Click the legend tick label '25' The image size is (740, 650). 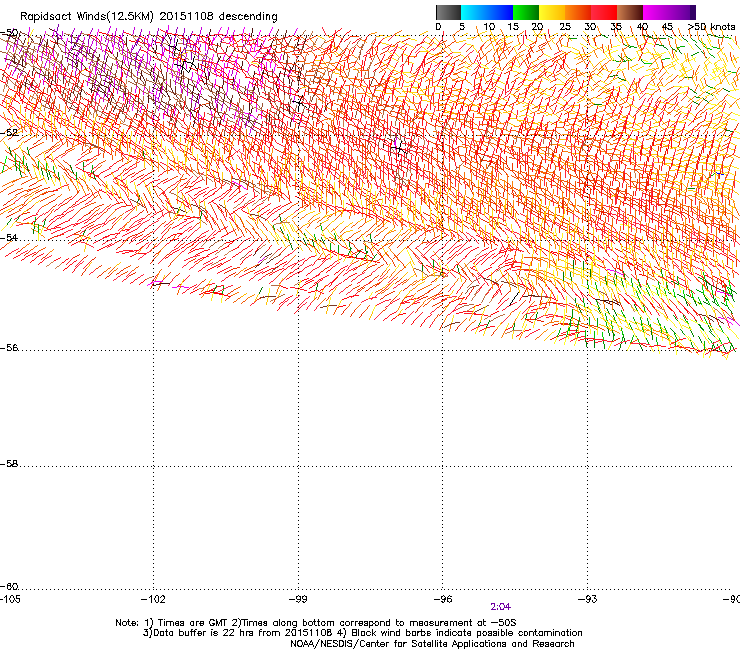[x=565, y=26]
